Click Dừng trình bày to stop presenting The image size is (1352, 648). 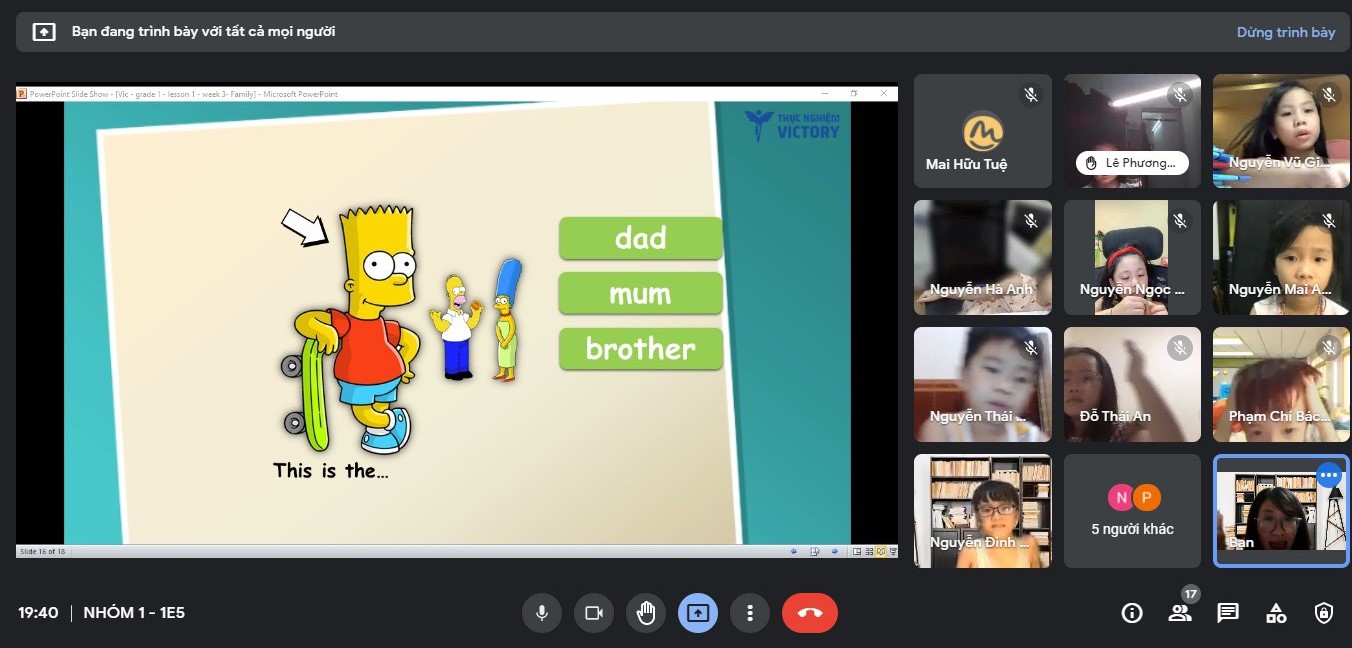coord(1285,32)
